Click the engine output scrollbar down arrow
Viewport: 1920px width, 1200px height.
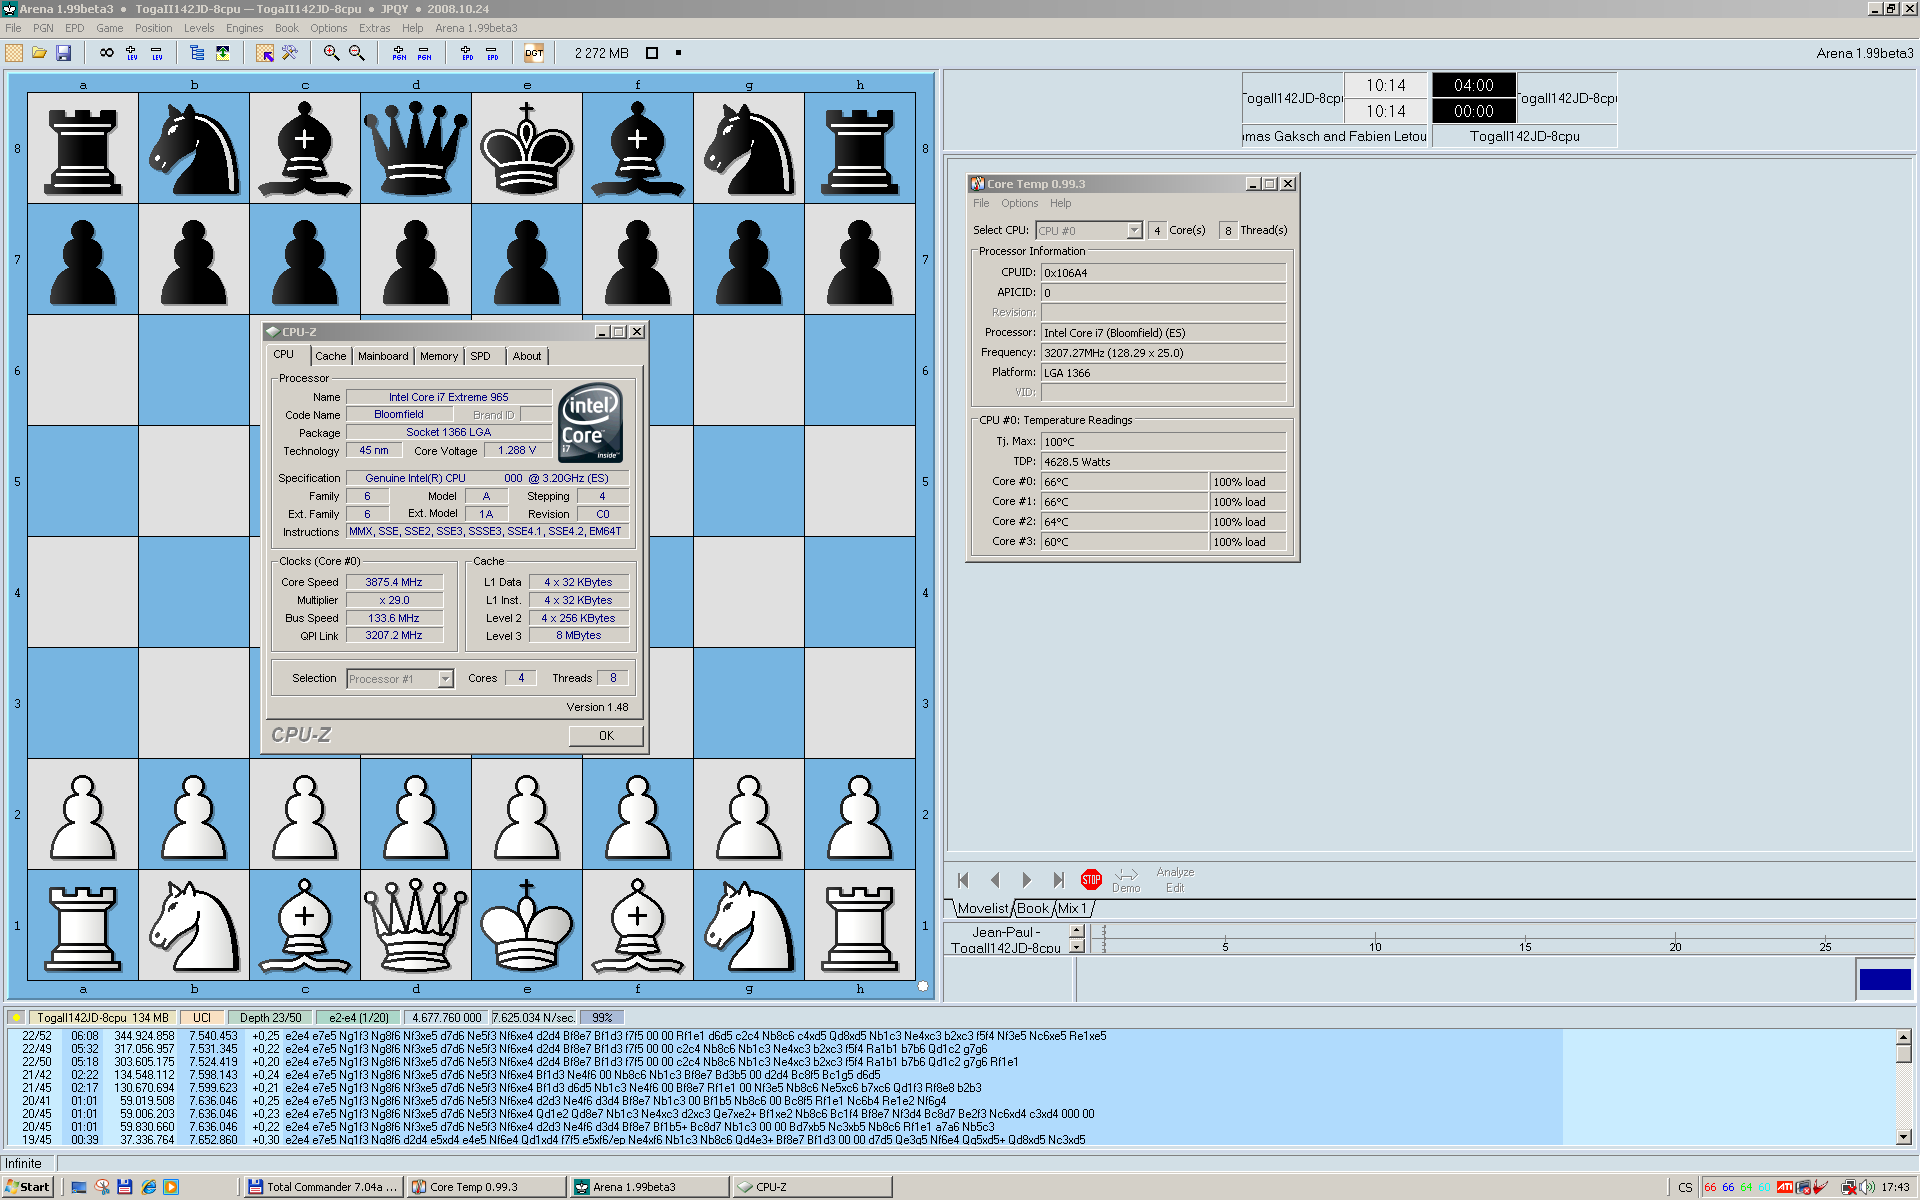pyautogui.click(x=1904, y=1137)
